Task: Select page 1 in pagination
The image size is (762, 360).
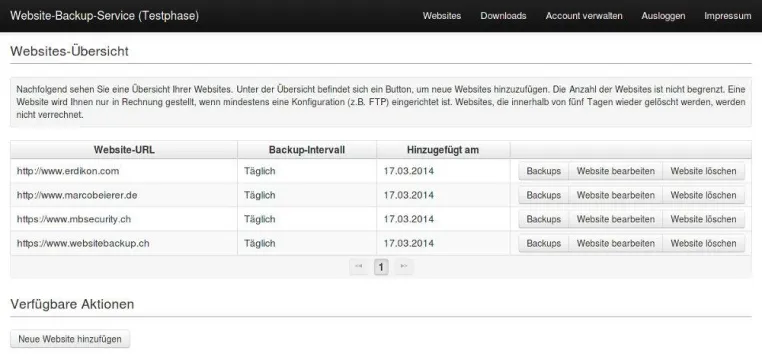Action: [381, 267]
